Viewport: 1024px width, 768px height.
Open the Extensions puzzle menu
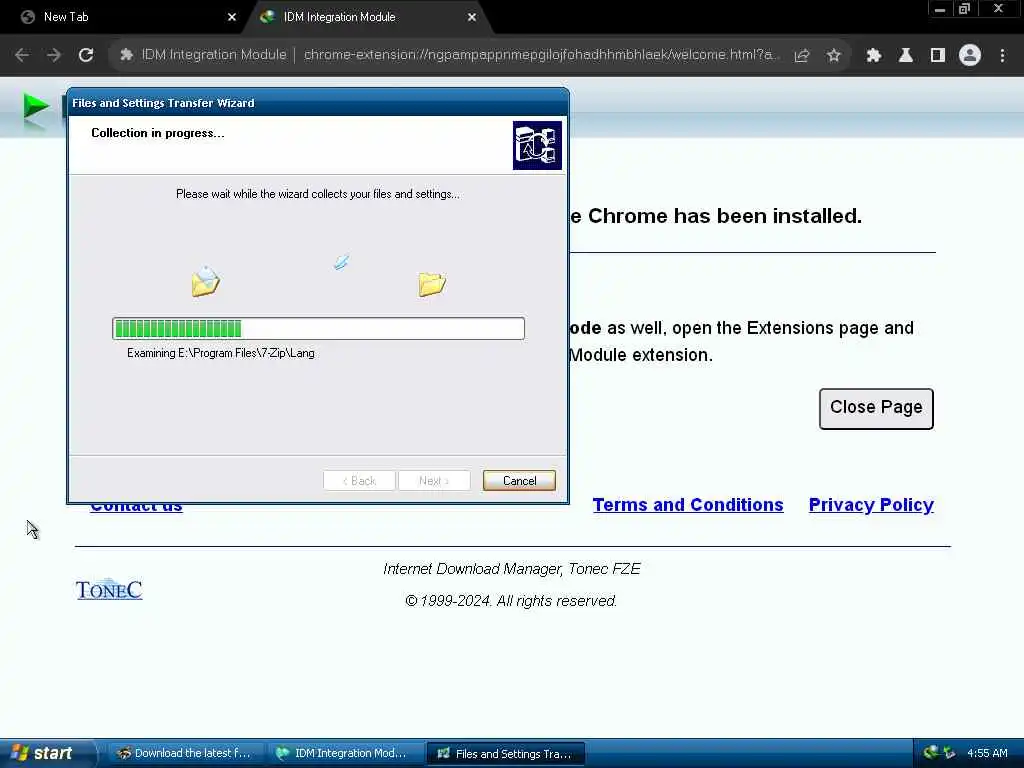[873, 56]
